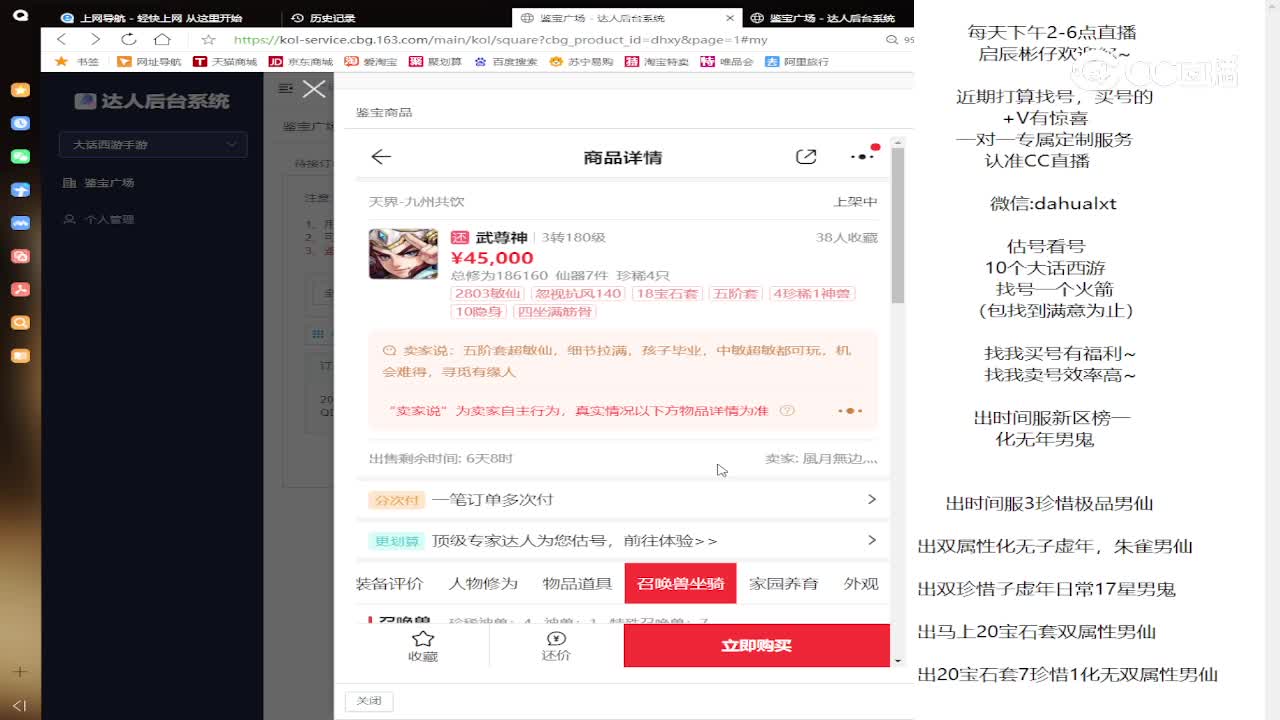The height and width of the screenshot is (720, 1280).
Task: Open the 阿里旅行 bookmark
Action: click(x=797, y=61)
